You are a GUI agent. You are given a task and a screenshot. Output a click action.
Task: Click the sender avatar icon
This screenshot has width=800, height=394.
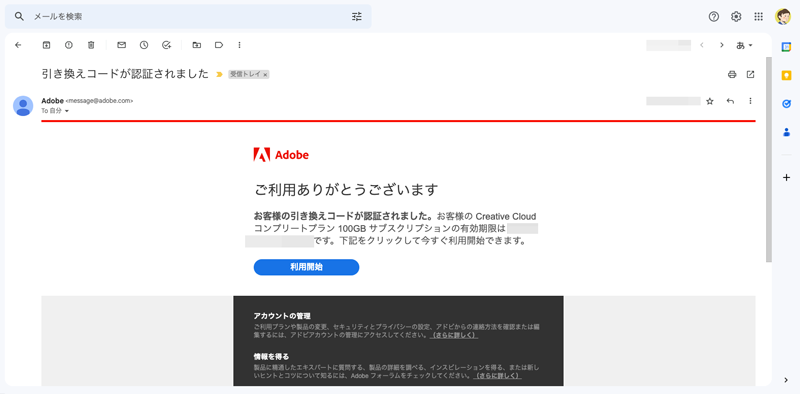coord(23,106)
